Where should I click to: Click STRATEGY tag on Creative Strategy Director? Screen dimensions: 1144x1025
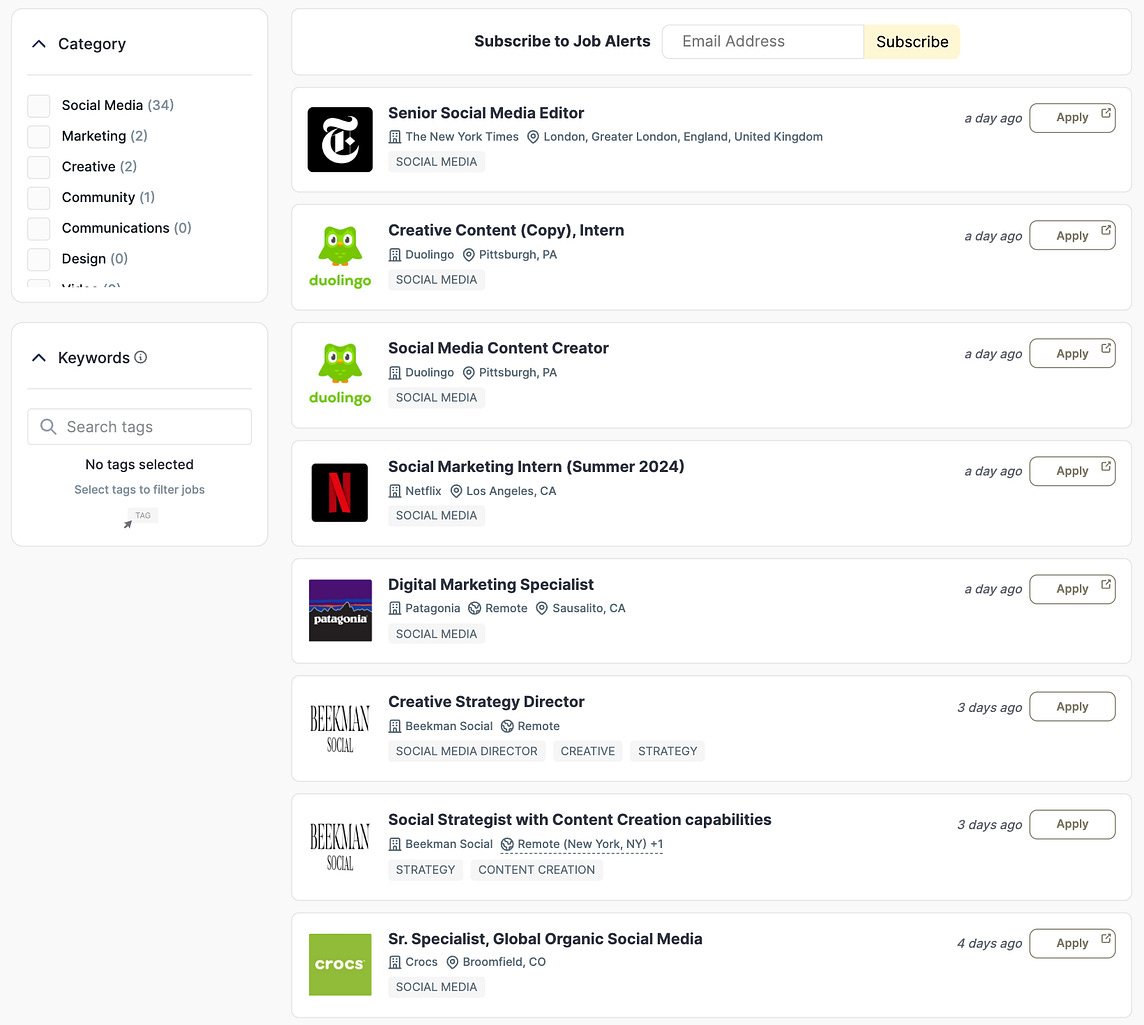[668, 751]
